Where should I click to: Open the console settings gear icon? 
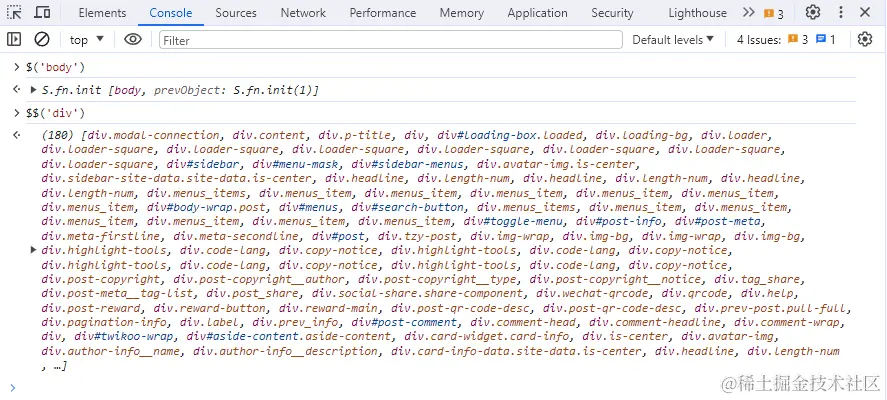pos(865,39)
